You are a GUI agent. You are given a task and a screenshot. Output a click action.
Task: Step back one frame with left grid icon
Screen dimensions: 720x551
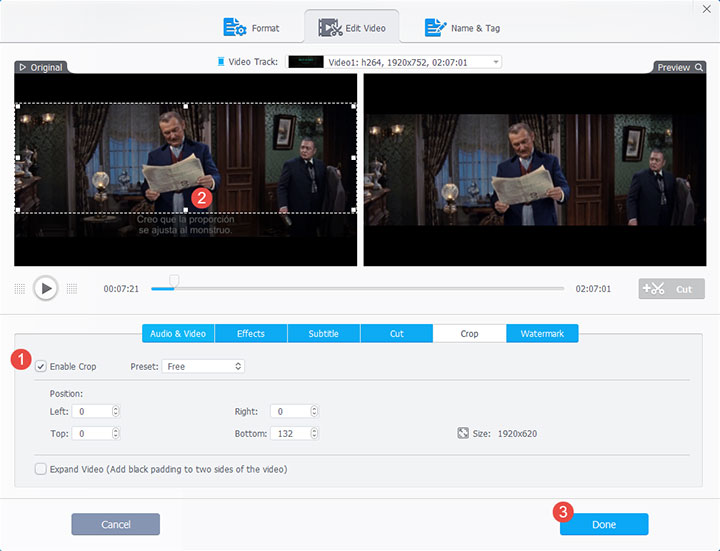[x=20, y=289]
